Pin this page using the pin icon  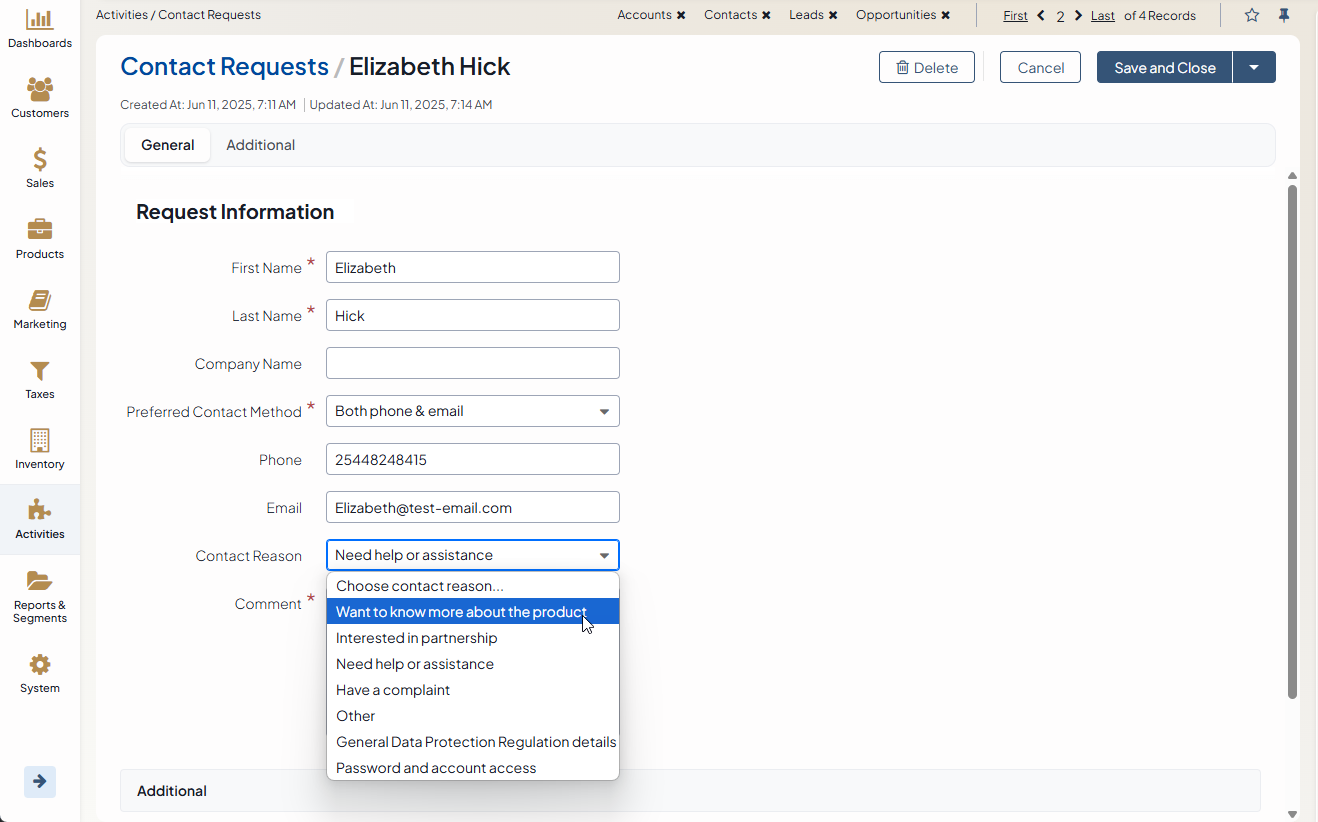click(x=1284, y=15)
